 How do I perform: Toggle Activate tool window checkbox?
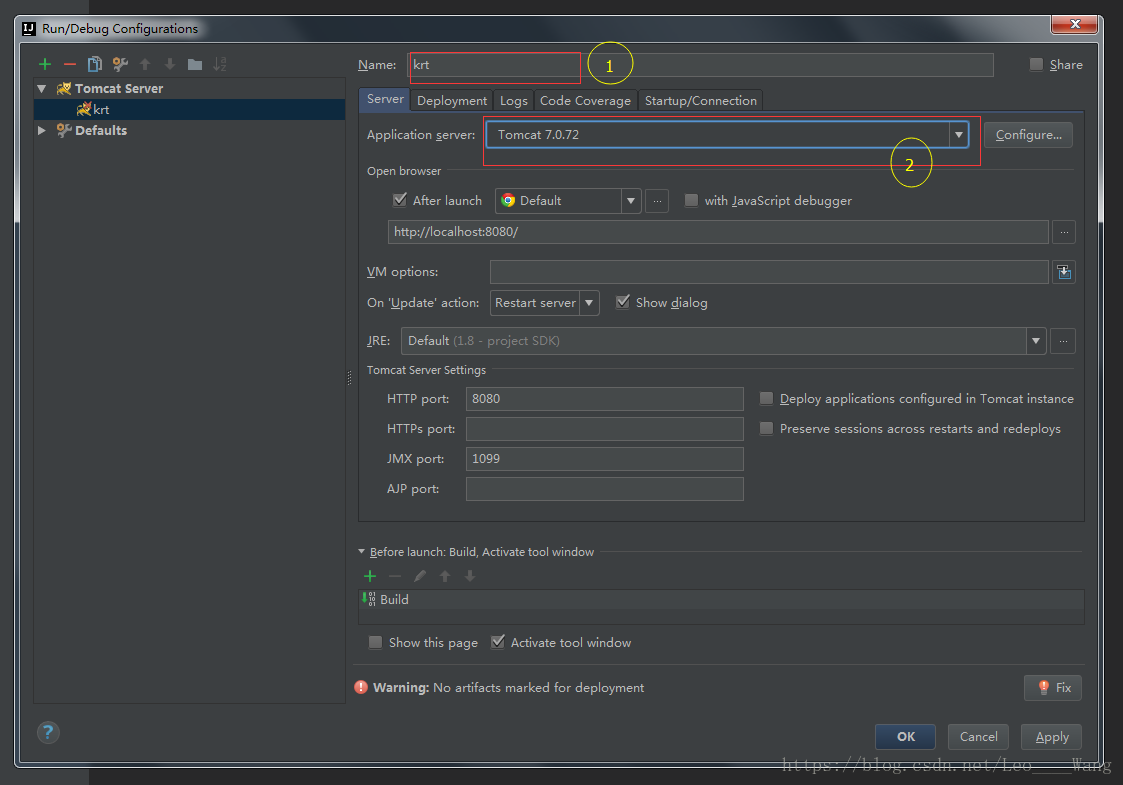(498, 642)
